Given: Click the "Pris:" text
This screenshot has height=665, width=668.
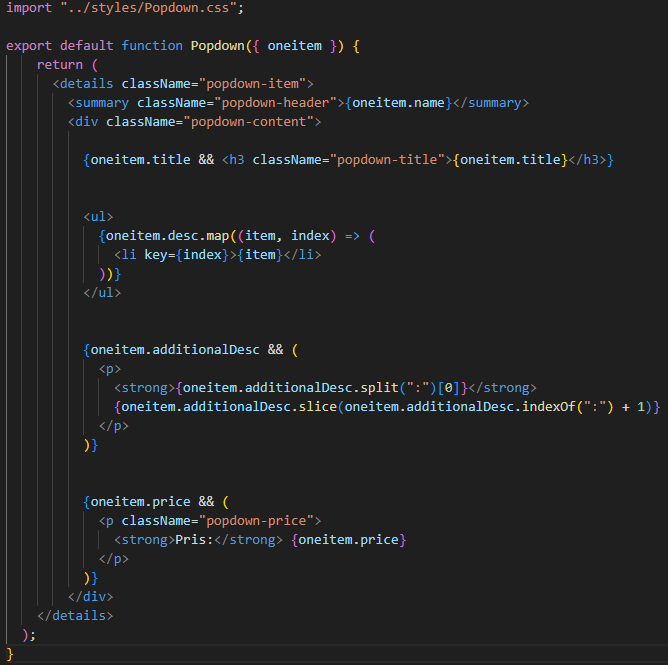Looking at the screenshot, I should click(x=194, y=540).
